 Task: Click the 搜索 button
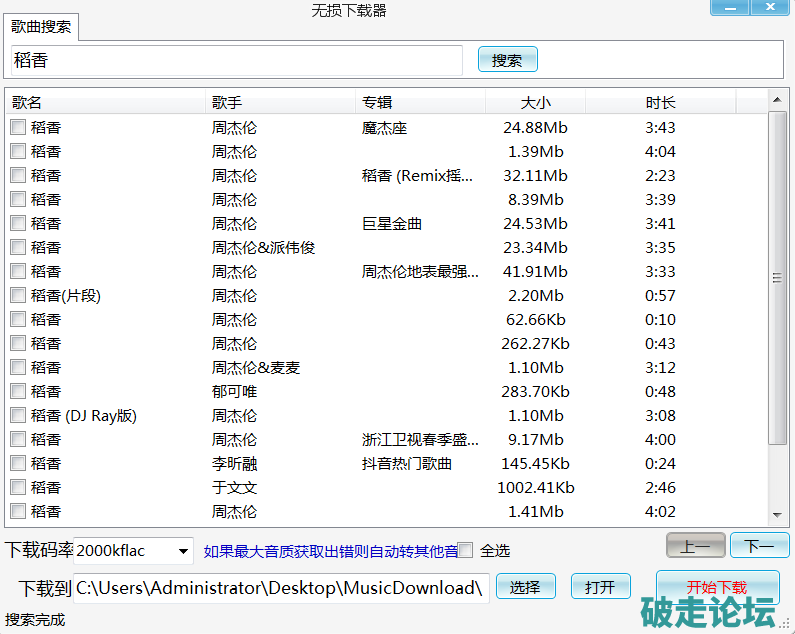[507, 60]
